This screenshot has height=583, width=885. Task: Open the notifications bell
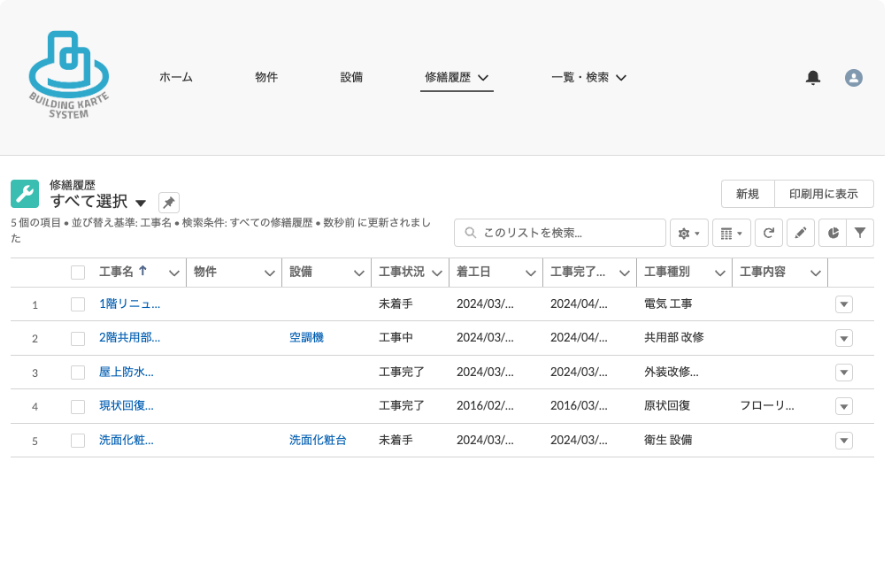(813, 77)
